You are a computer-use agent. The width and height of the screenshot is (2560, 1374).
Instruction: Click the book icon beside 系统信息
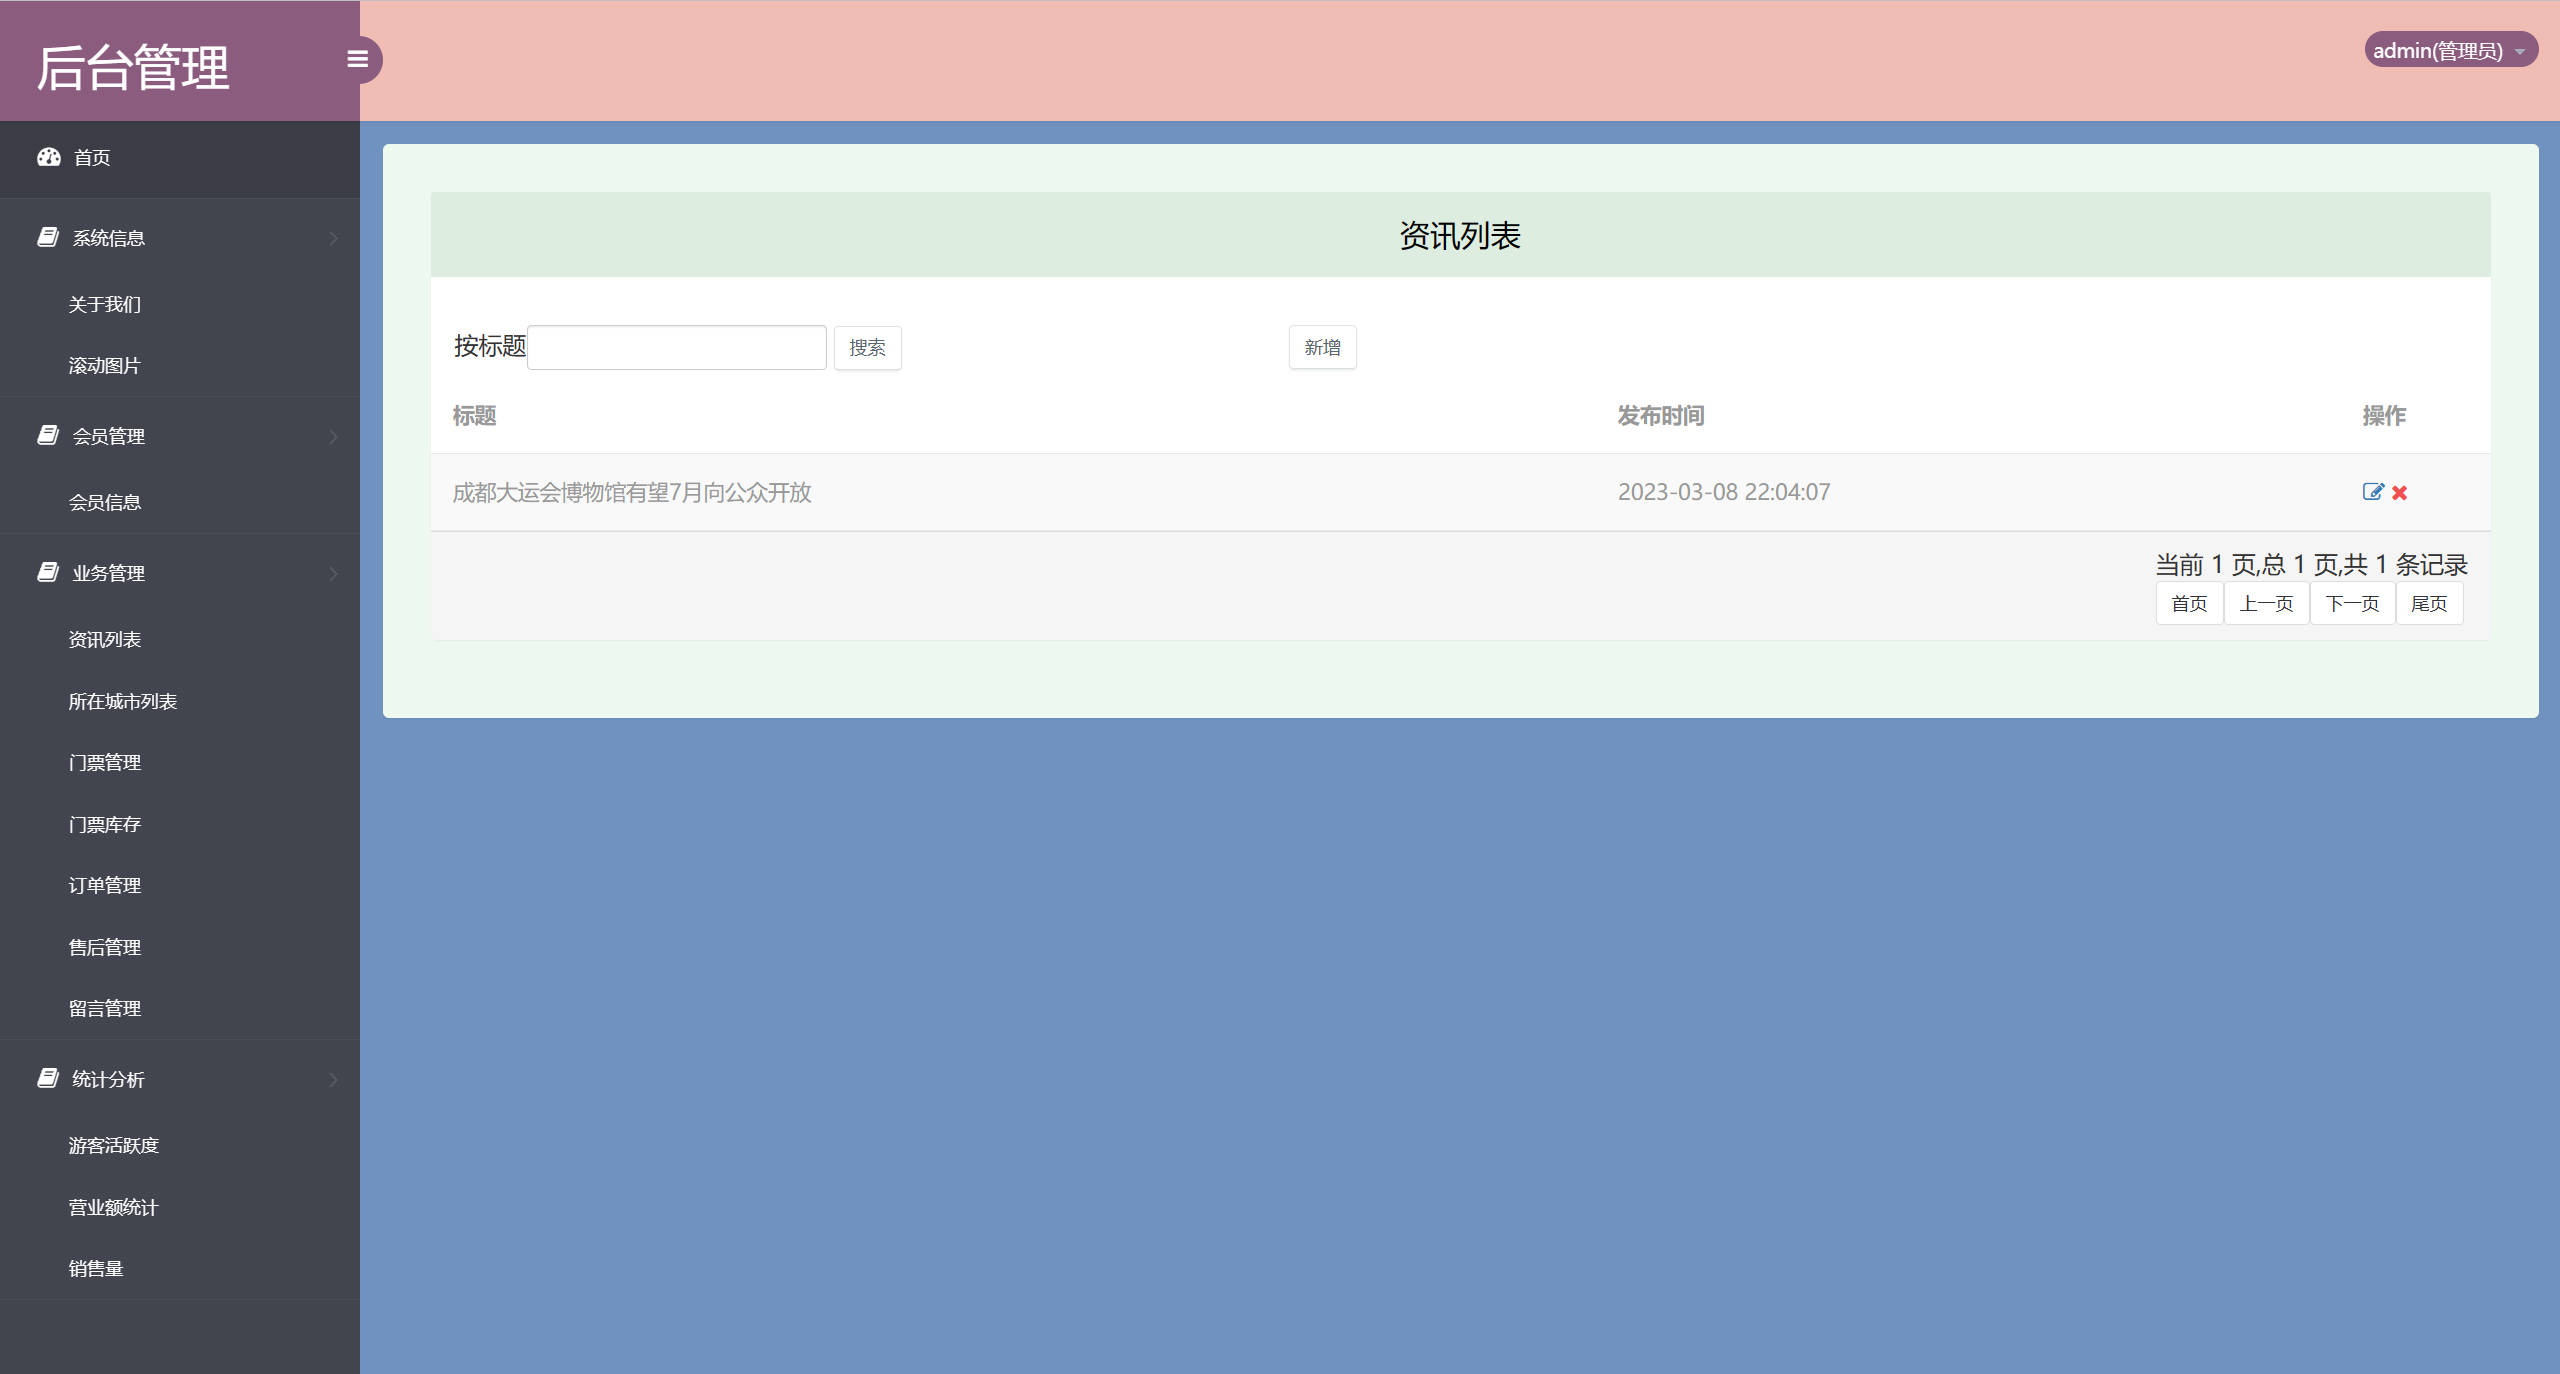pyautogui.click(x=48, y=237)
